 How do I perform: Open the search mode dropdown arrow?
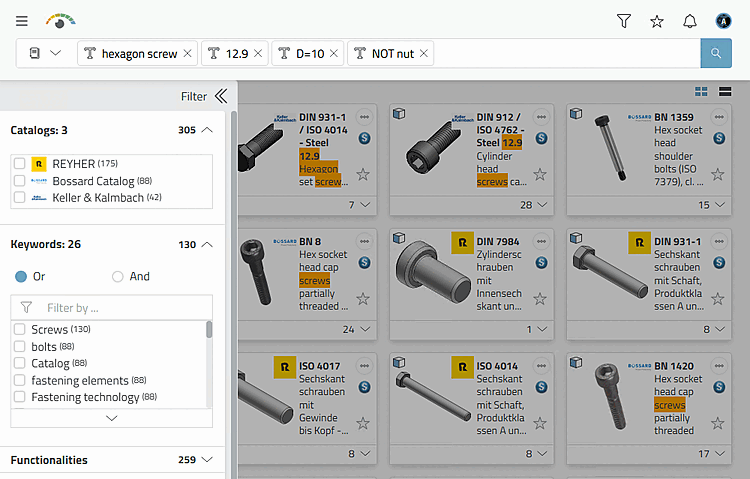click(55, 53)
